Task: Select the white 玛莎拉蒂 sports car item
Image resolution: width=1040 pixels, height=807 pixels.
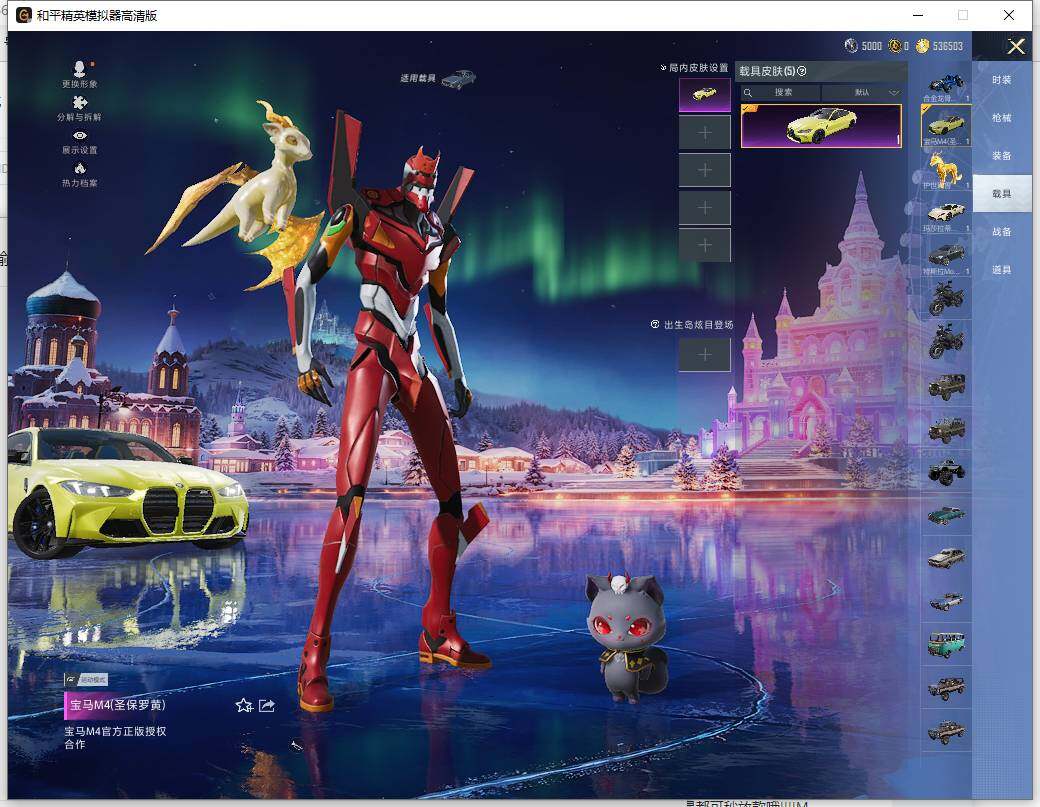Action: (946, 214)
